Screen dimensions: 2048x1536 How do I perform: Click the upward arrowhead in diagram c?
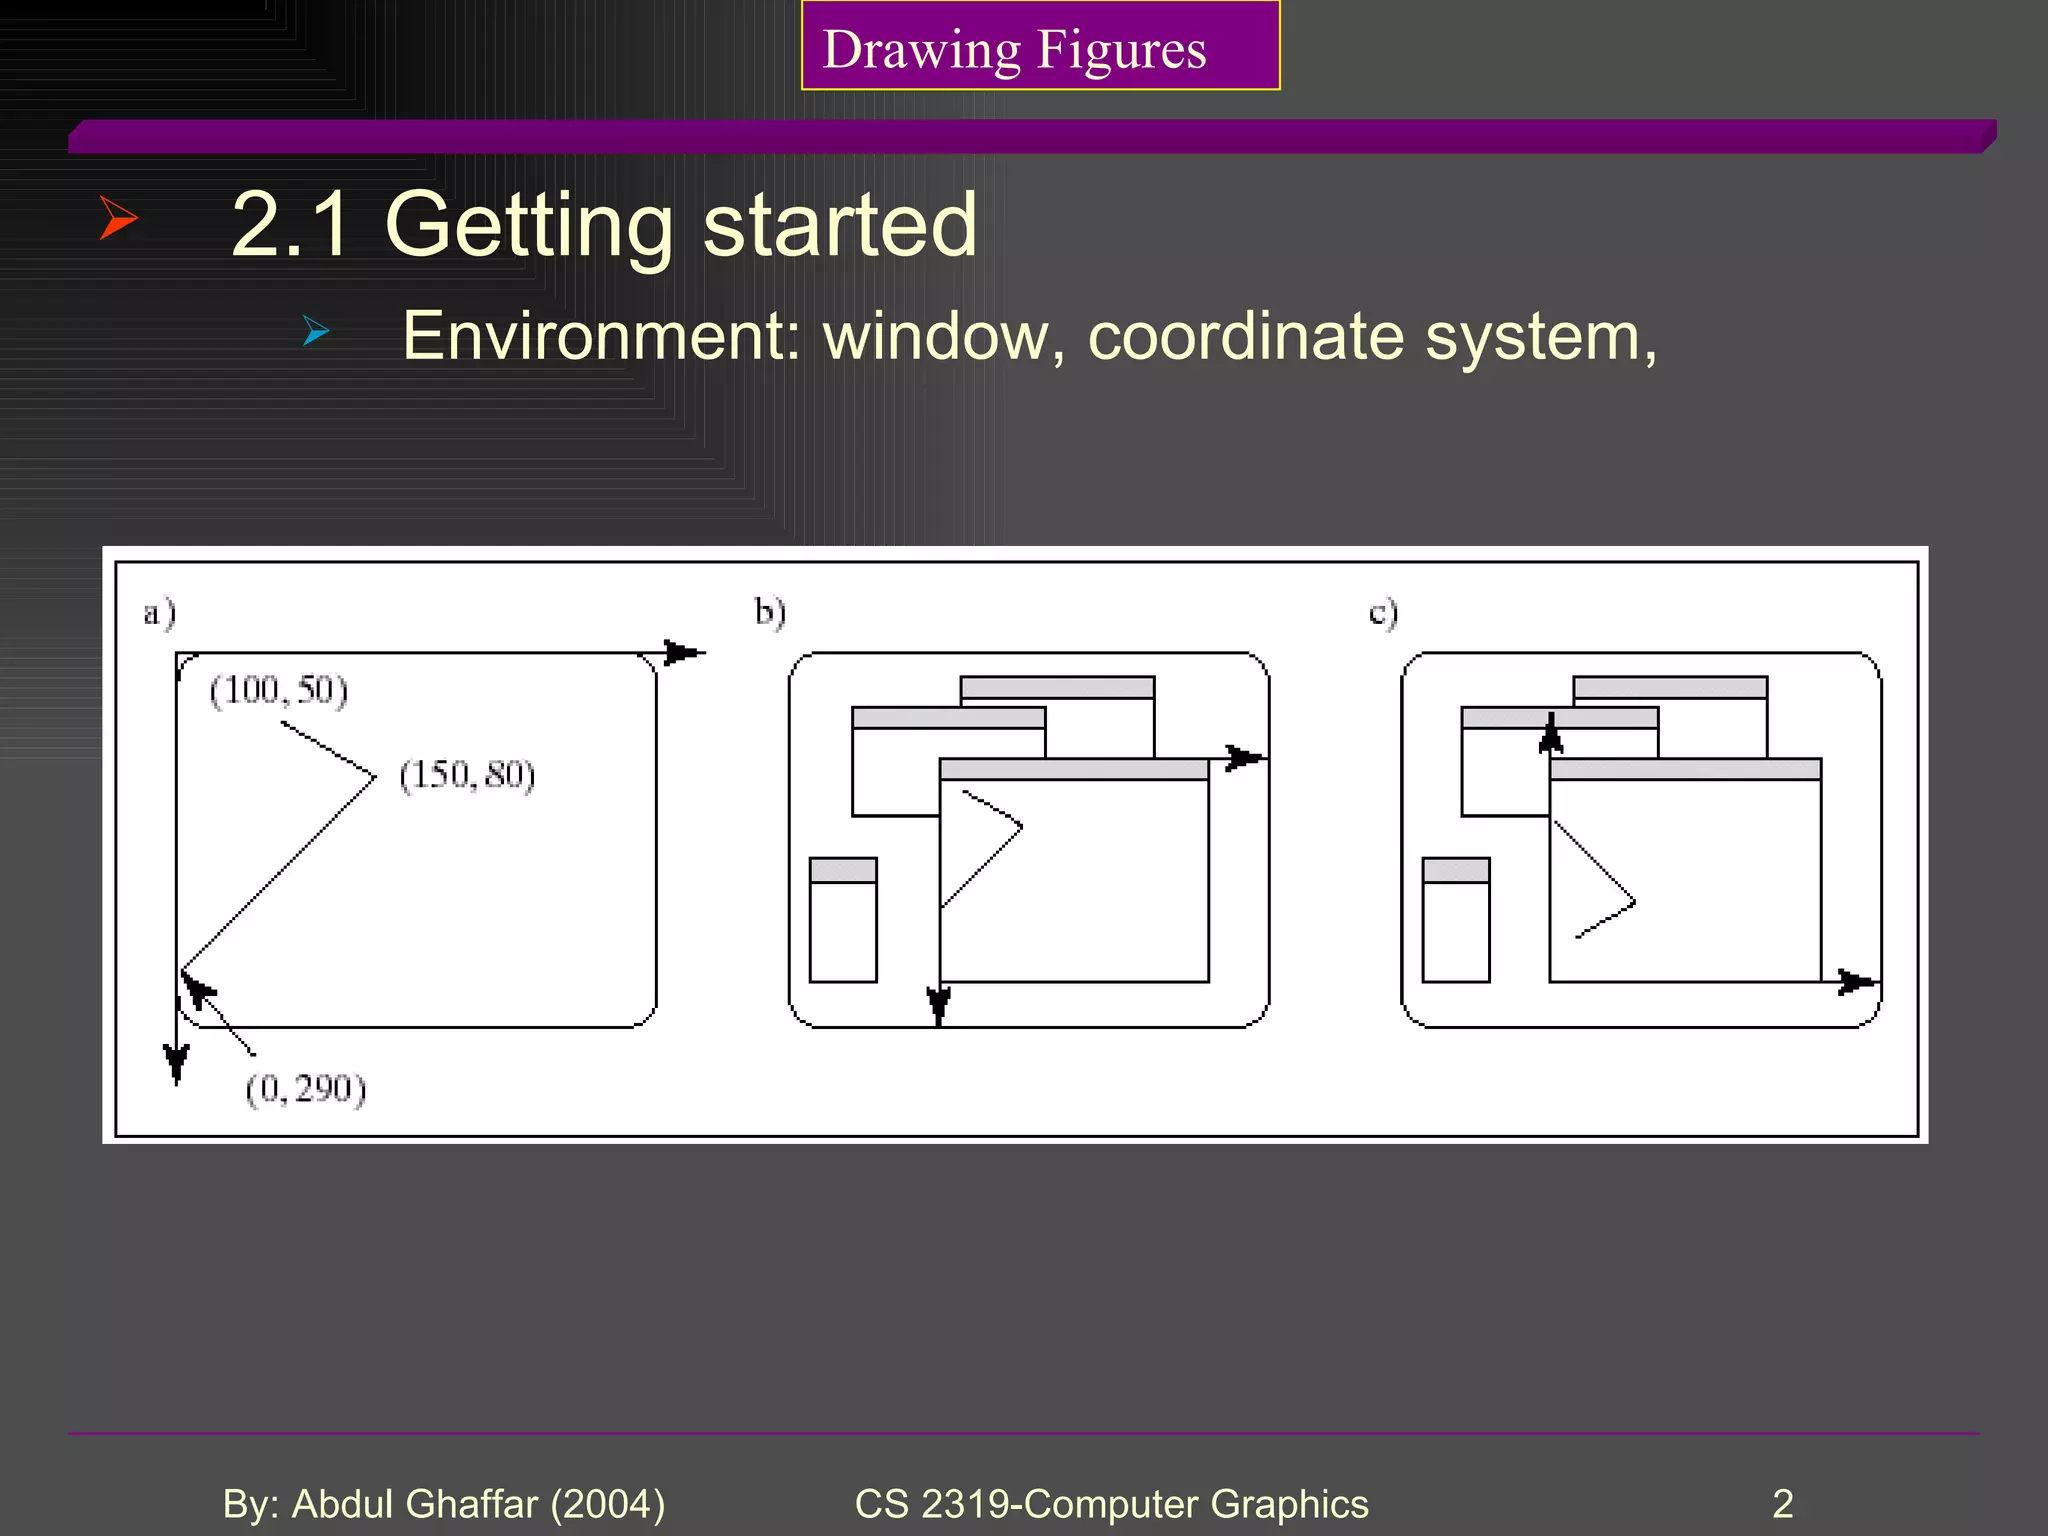coord(1551,735)
